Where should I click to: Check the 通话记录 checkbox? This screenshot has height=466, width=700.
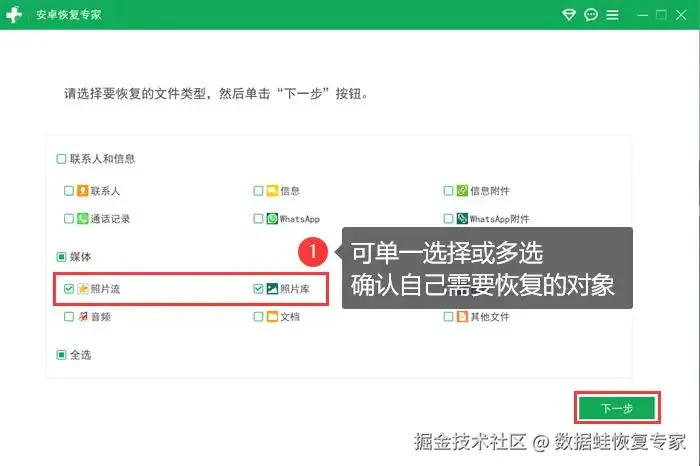(x=69, y=219)
